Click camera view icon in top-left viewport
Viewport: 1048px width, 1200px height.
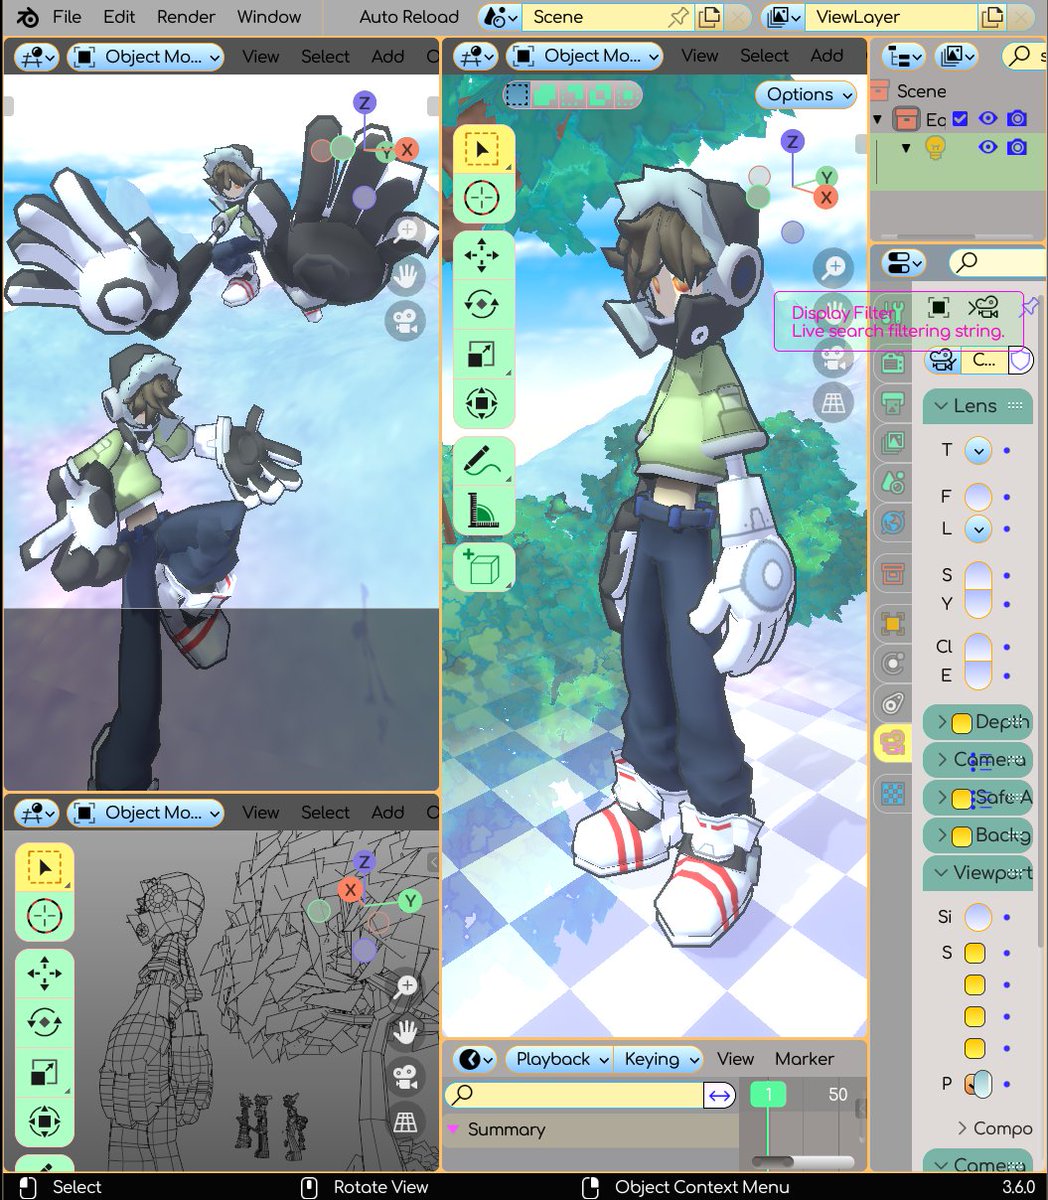(x=405, y=321)
